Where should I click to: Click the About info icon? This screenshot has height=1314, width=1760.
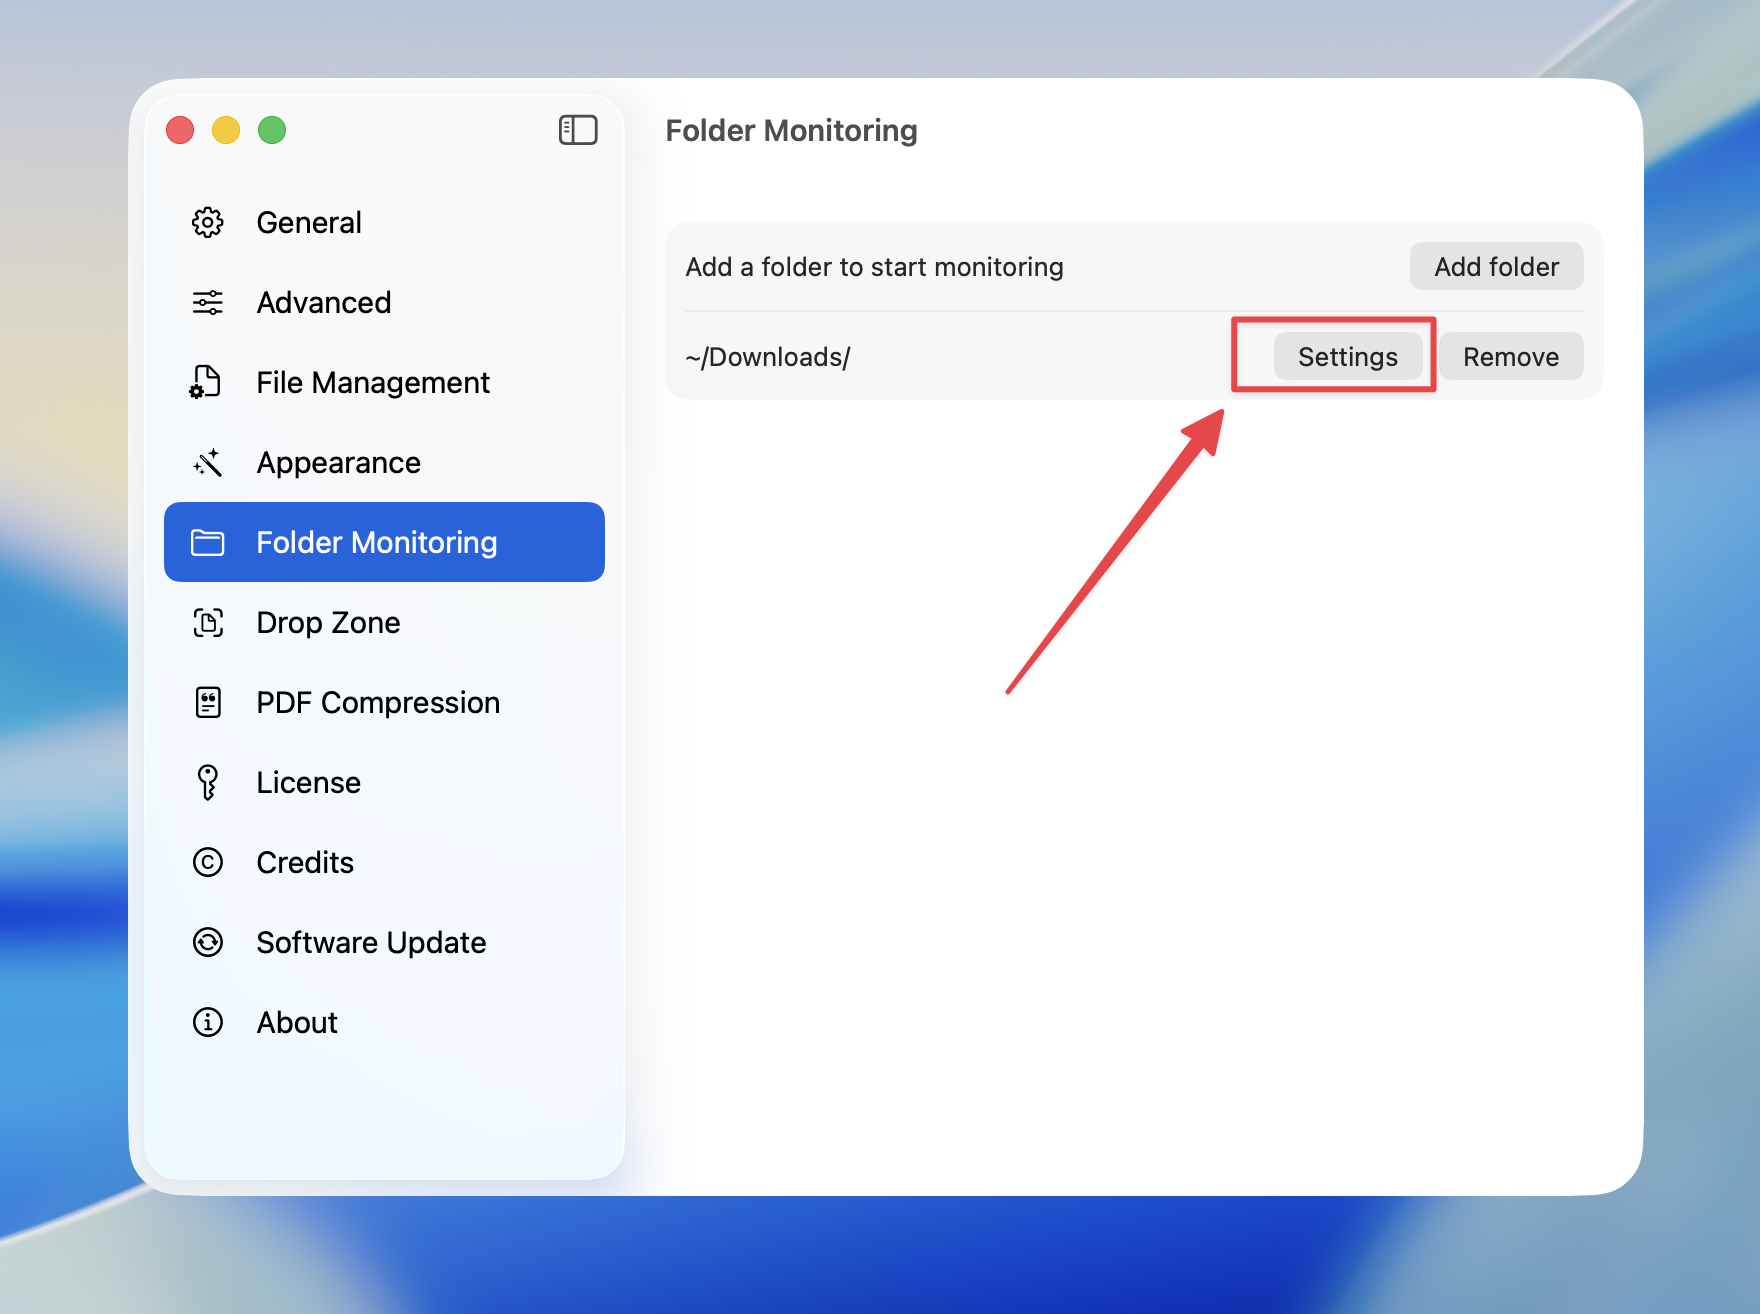click(x=208, y=1022)
